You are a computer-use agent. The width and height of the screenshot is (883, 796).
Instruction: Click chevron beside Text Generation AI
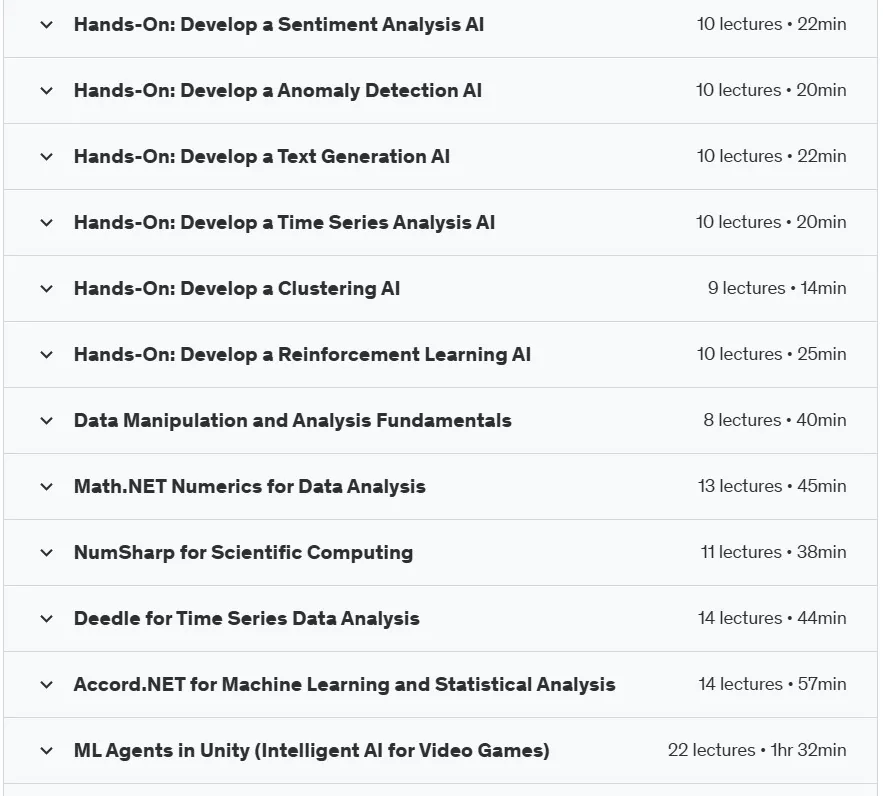pyautogui.click(x=47, y=156)
